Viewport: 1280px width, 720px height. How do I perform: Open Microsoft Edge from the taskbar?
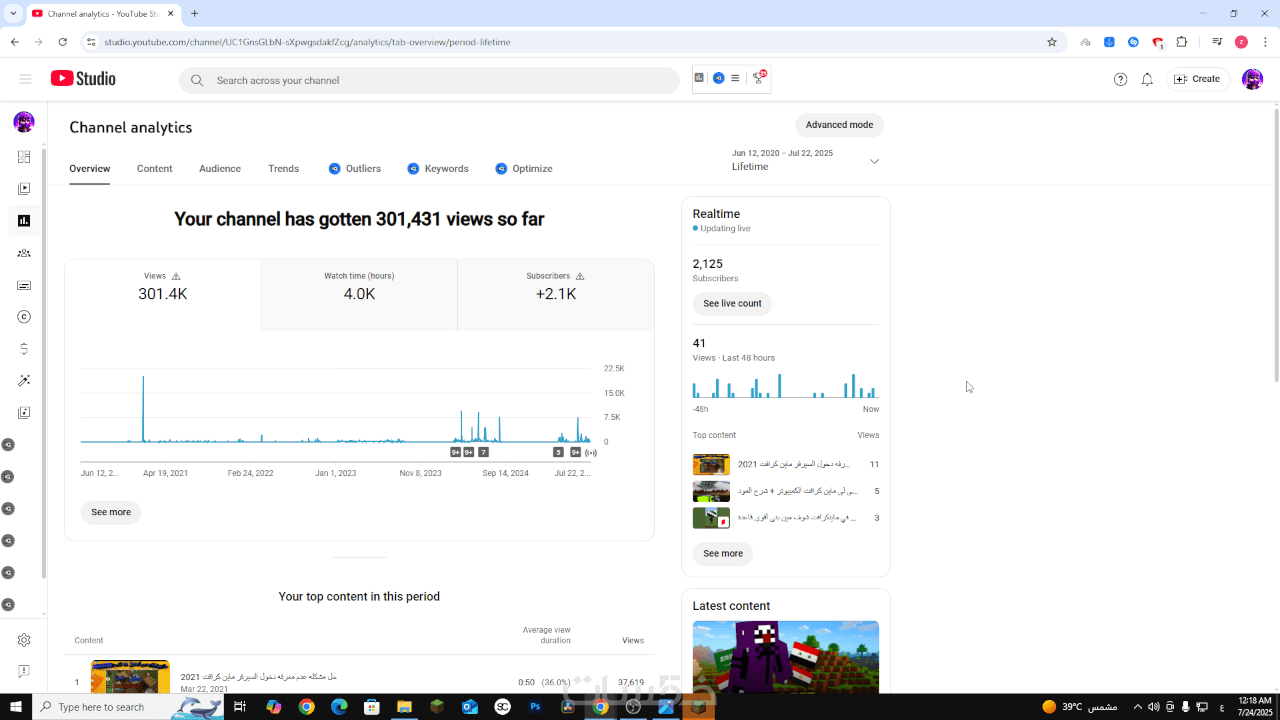339,707
